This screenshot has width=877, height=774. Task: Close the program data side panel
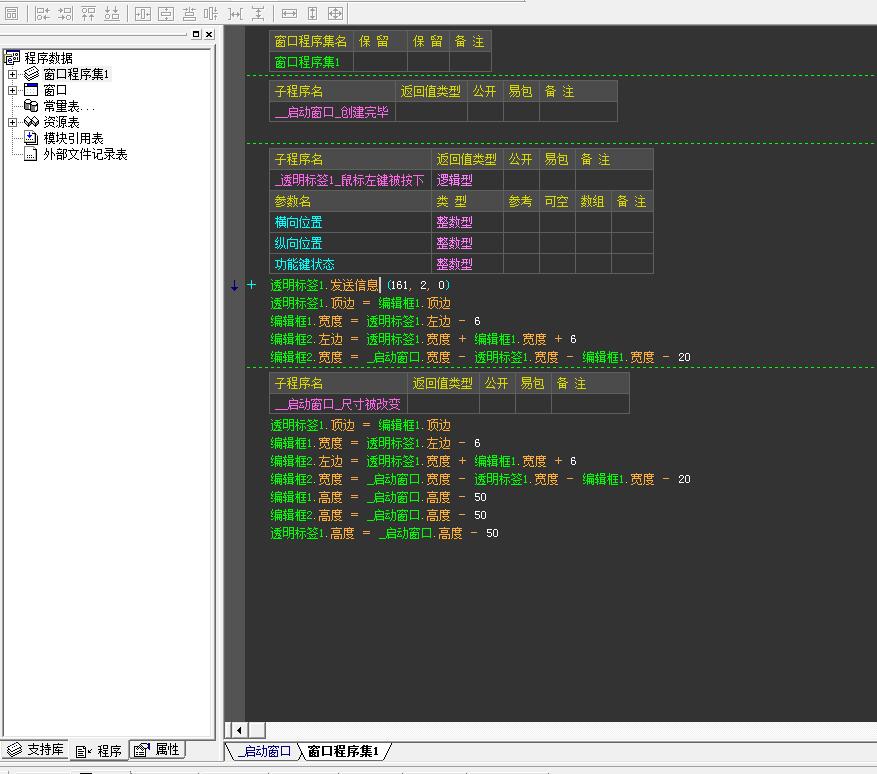point(209,34)
